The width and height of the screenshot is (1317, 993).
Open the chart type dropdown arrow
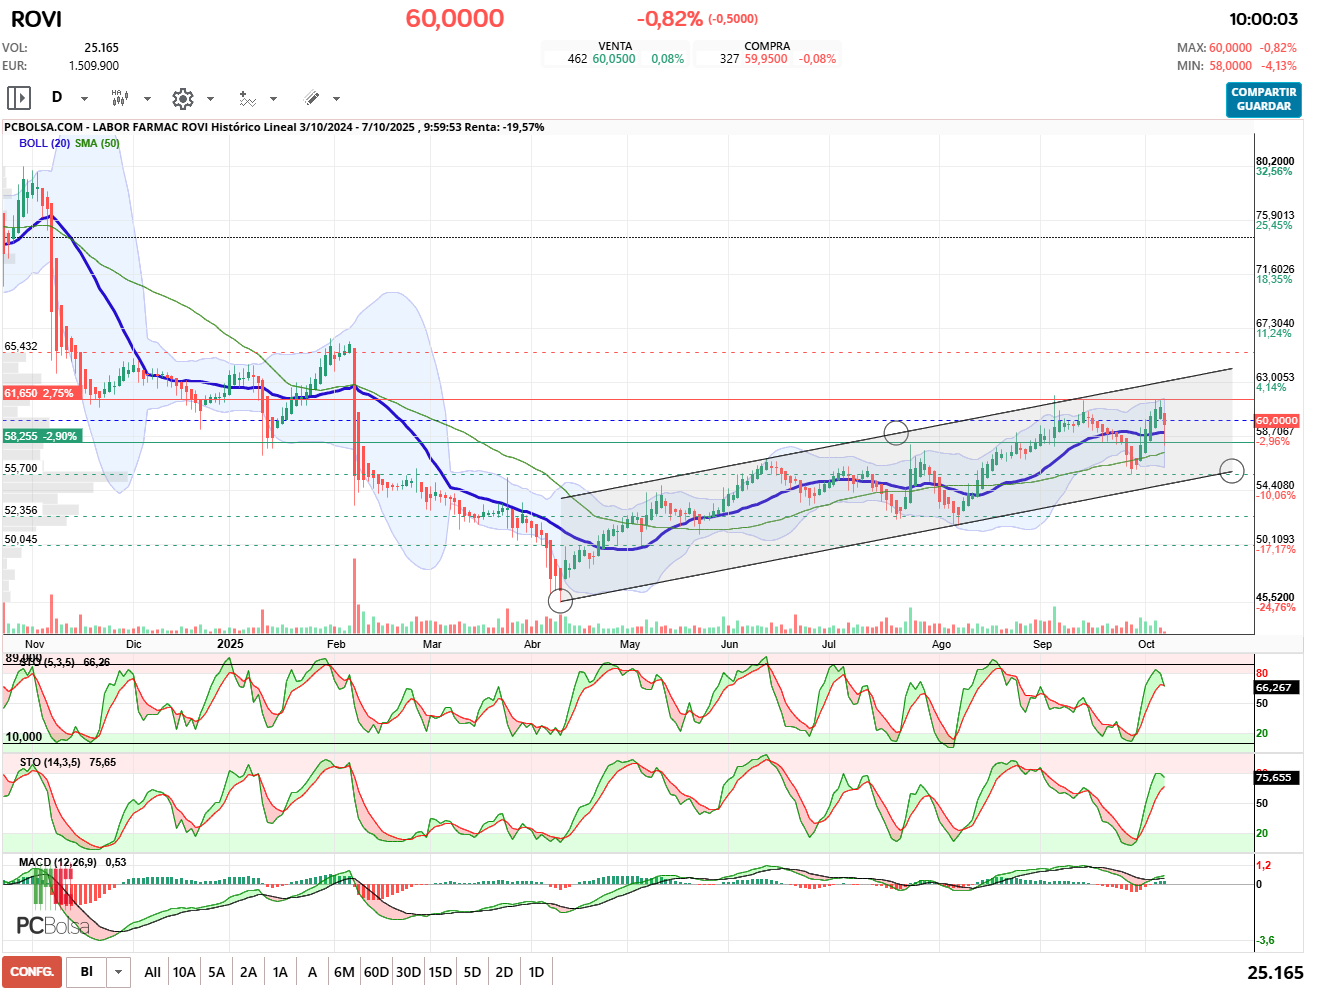147,99
